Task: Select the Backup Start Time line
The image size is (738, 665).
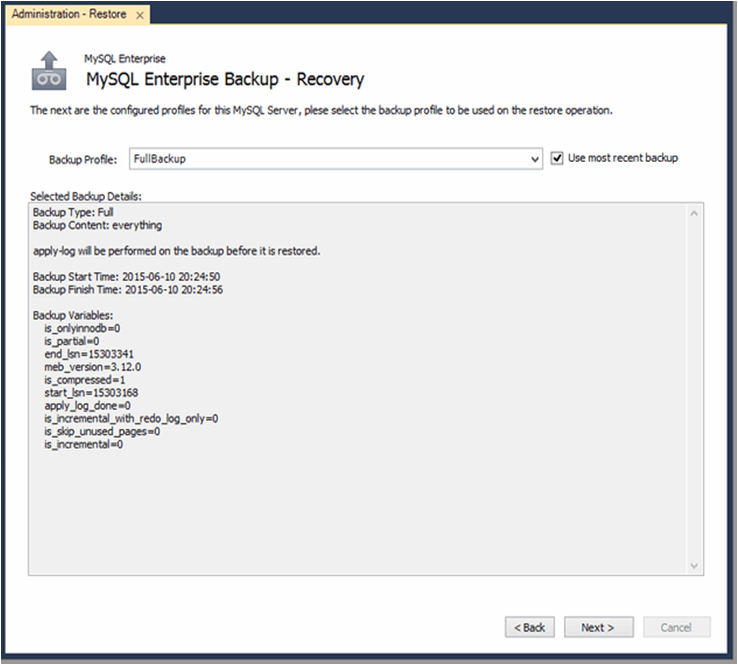Action: point(126,276)
